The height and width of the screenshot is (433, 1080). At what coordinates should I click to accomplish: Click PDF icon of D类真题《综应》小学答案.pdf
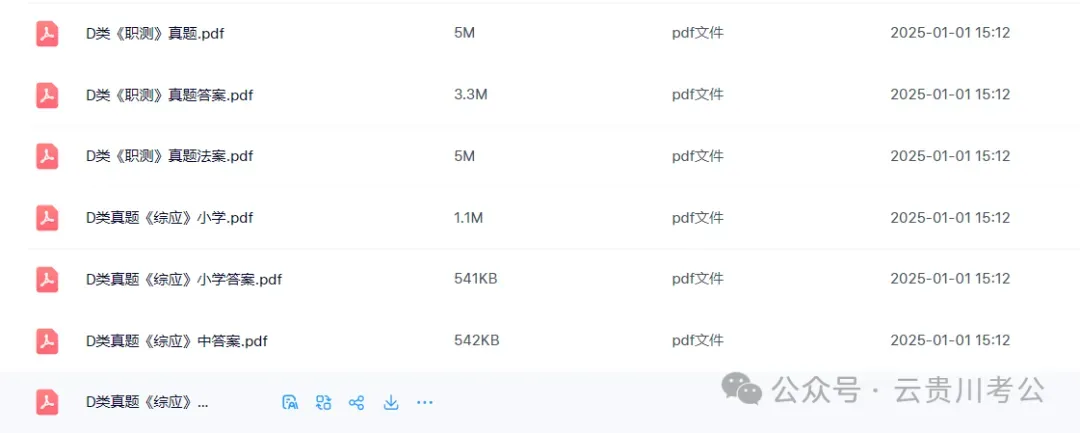click(47, 279)
